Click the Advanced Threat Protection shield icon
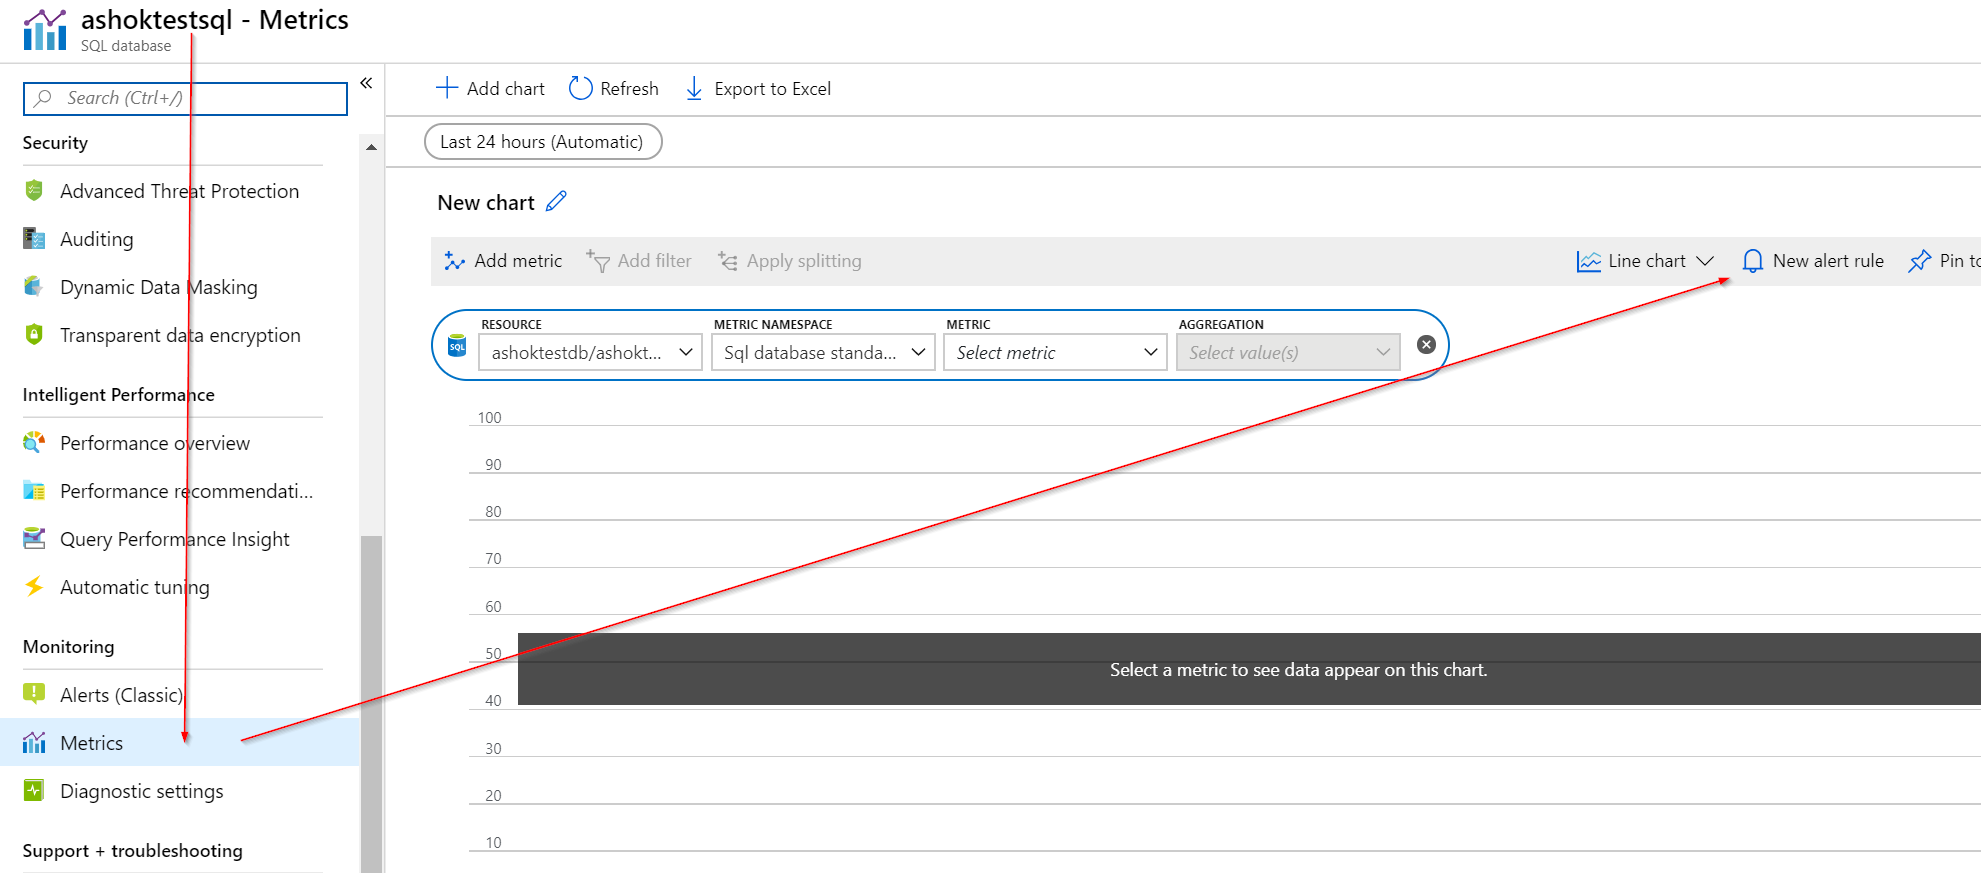This screenshot has height=873, width=1981. (x=34, y=190)
